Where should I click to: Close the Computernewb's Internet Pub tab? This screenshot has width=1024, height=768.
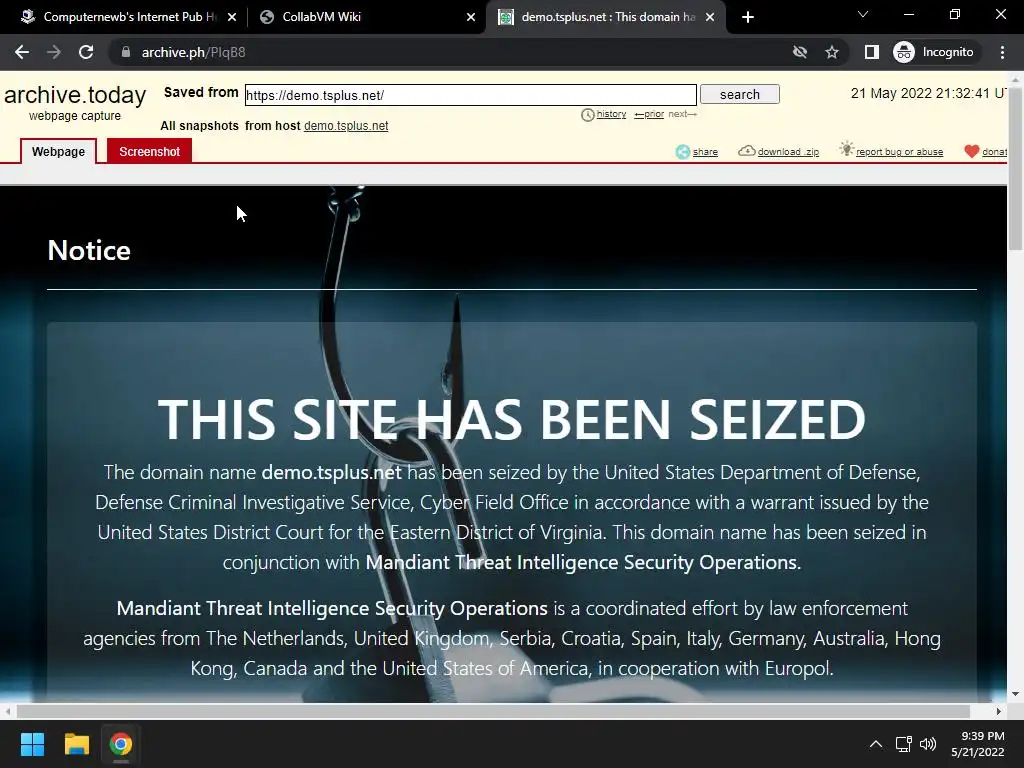coord(232,17)
